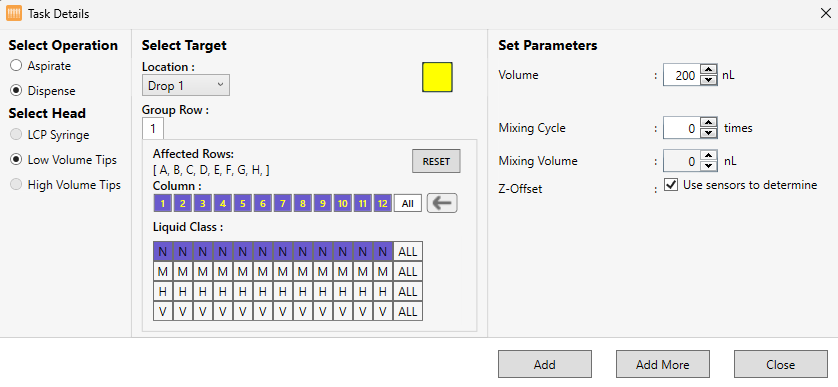
Task: Increase Mixing Cycle with the up arrow
Action: coord(708,123)
